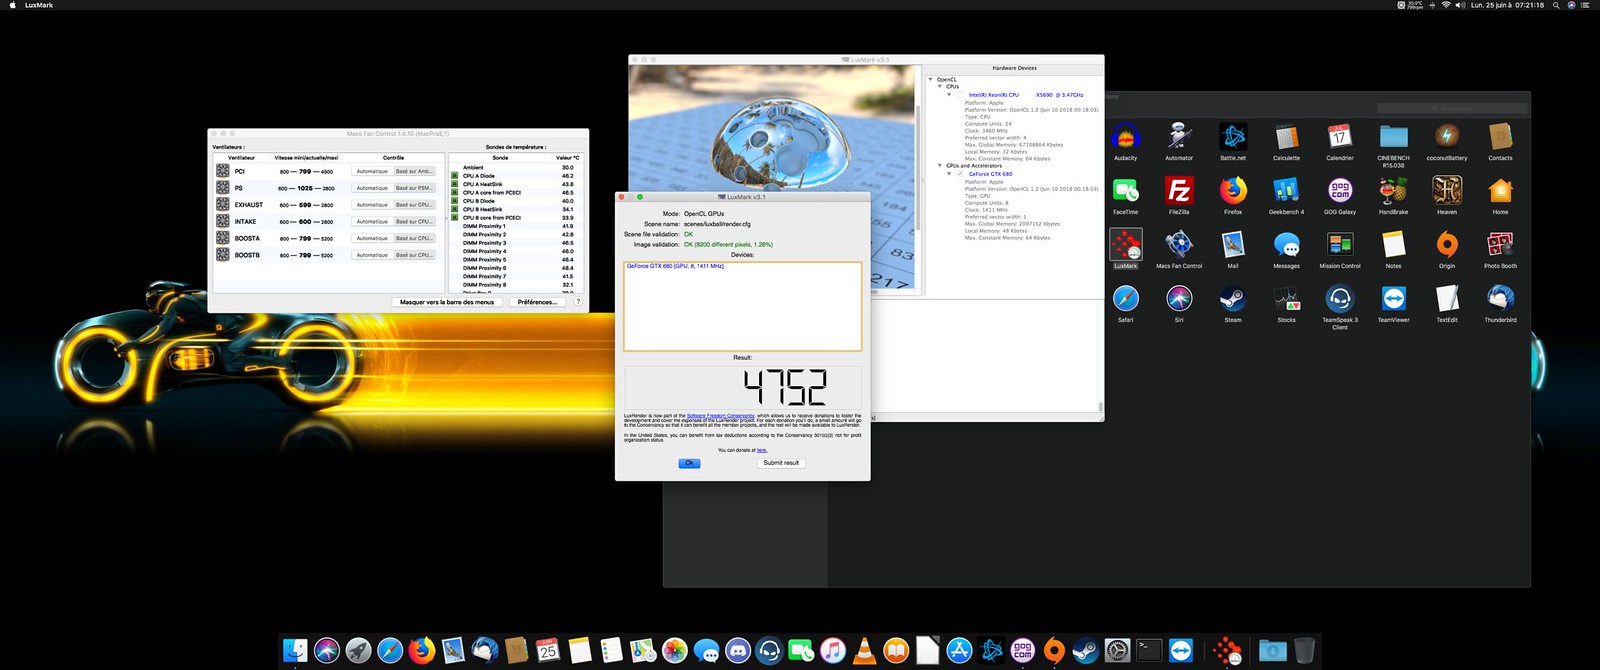
Task: Open the Software Freedom Conservancy link
Action: [721, 416]
